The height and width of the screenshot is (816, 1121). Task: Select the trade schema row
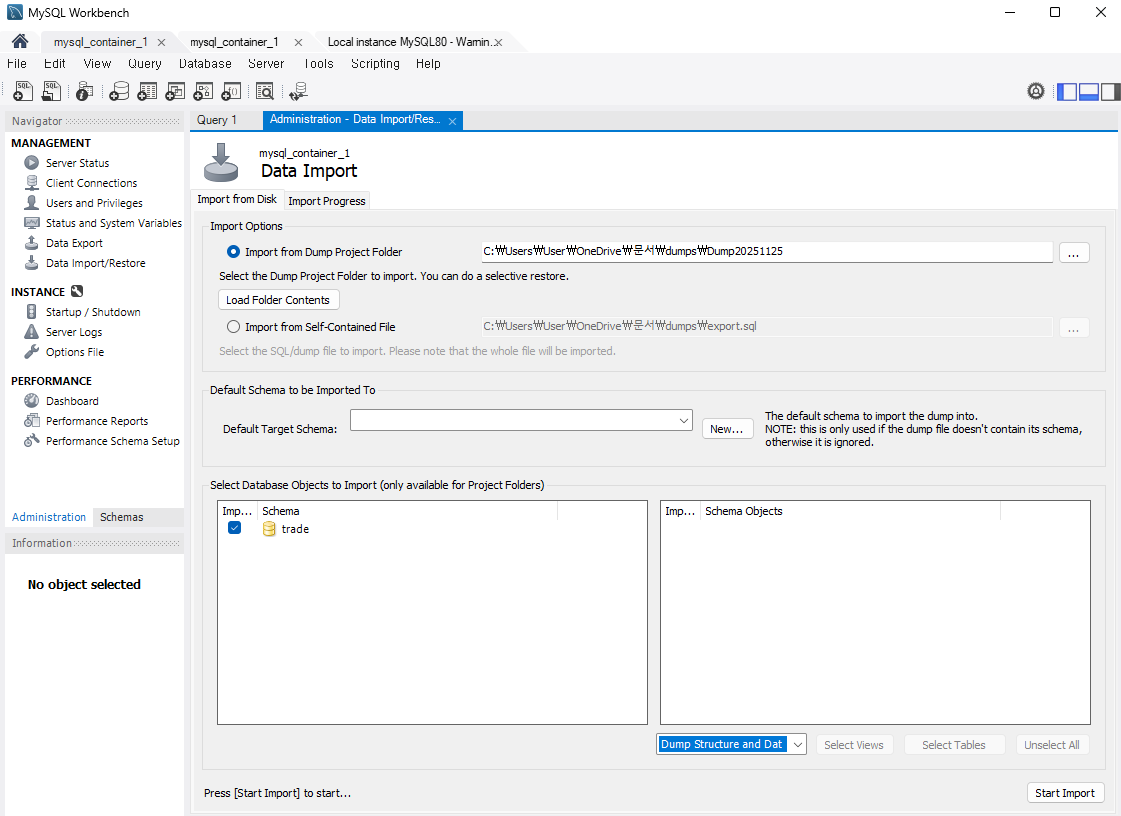(432, 529)
